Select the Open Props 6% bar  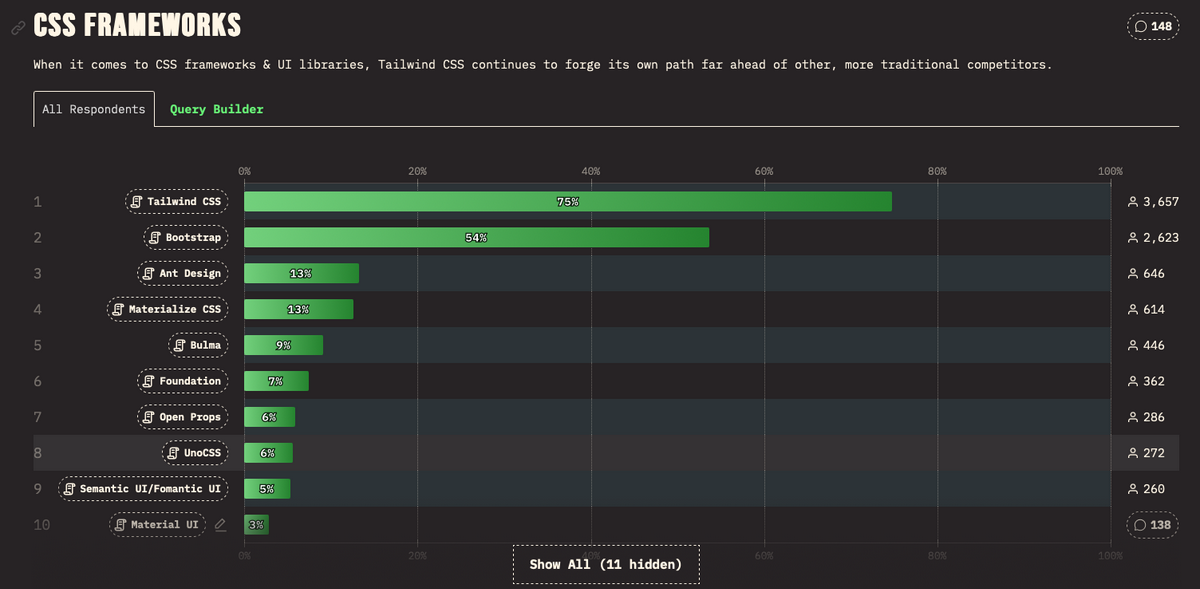(270, 417)
